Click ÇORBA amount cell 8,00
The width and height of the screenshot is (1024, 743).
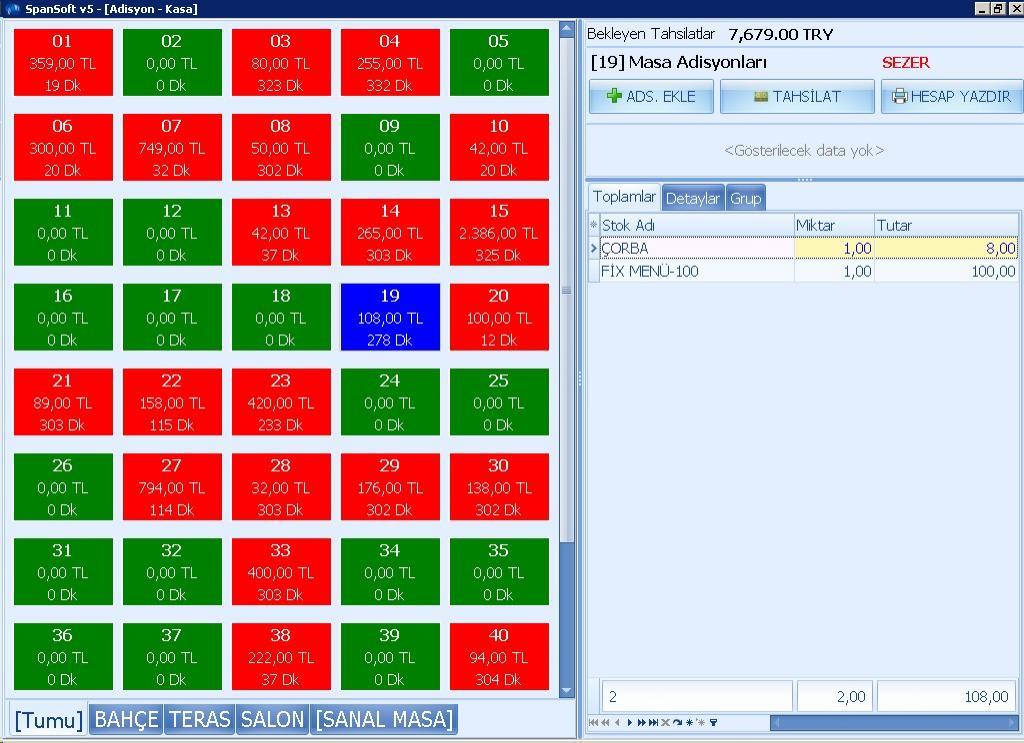coord(946,248)
